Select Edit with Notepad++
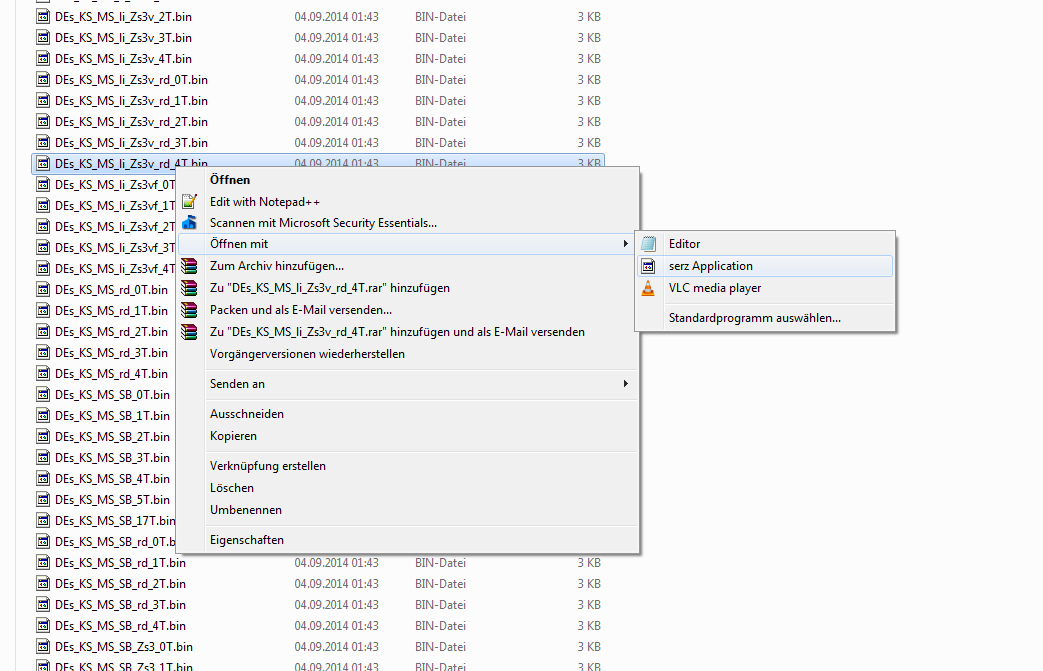The width and height of the screenshot is (1043, 671). tap(265, 201)
